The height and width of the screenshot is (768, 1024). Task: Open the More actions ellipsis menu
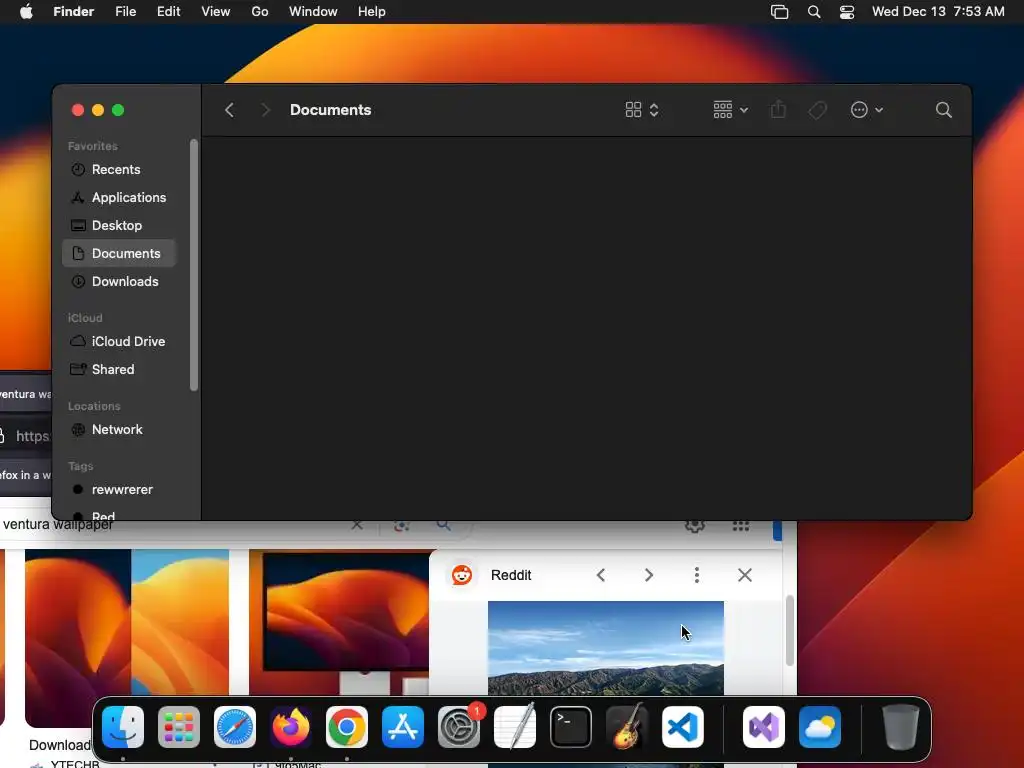(x=866, y=110)
